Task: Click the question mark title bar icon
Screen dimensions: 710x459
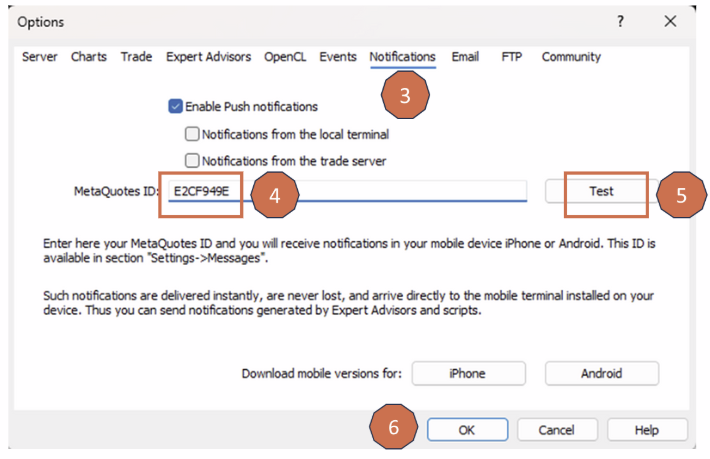Action: (x=621, y=21)
